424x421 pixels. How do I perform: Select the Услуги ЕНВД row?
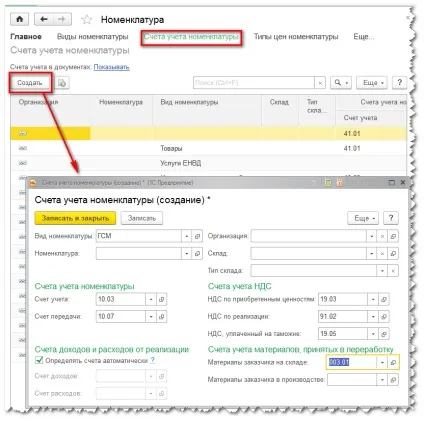pos(208,163)
